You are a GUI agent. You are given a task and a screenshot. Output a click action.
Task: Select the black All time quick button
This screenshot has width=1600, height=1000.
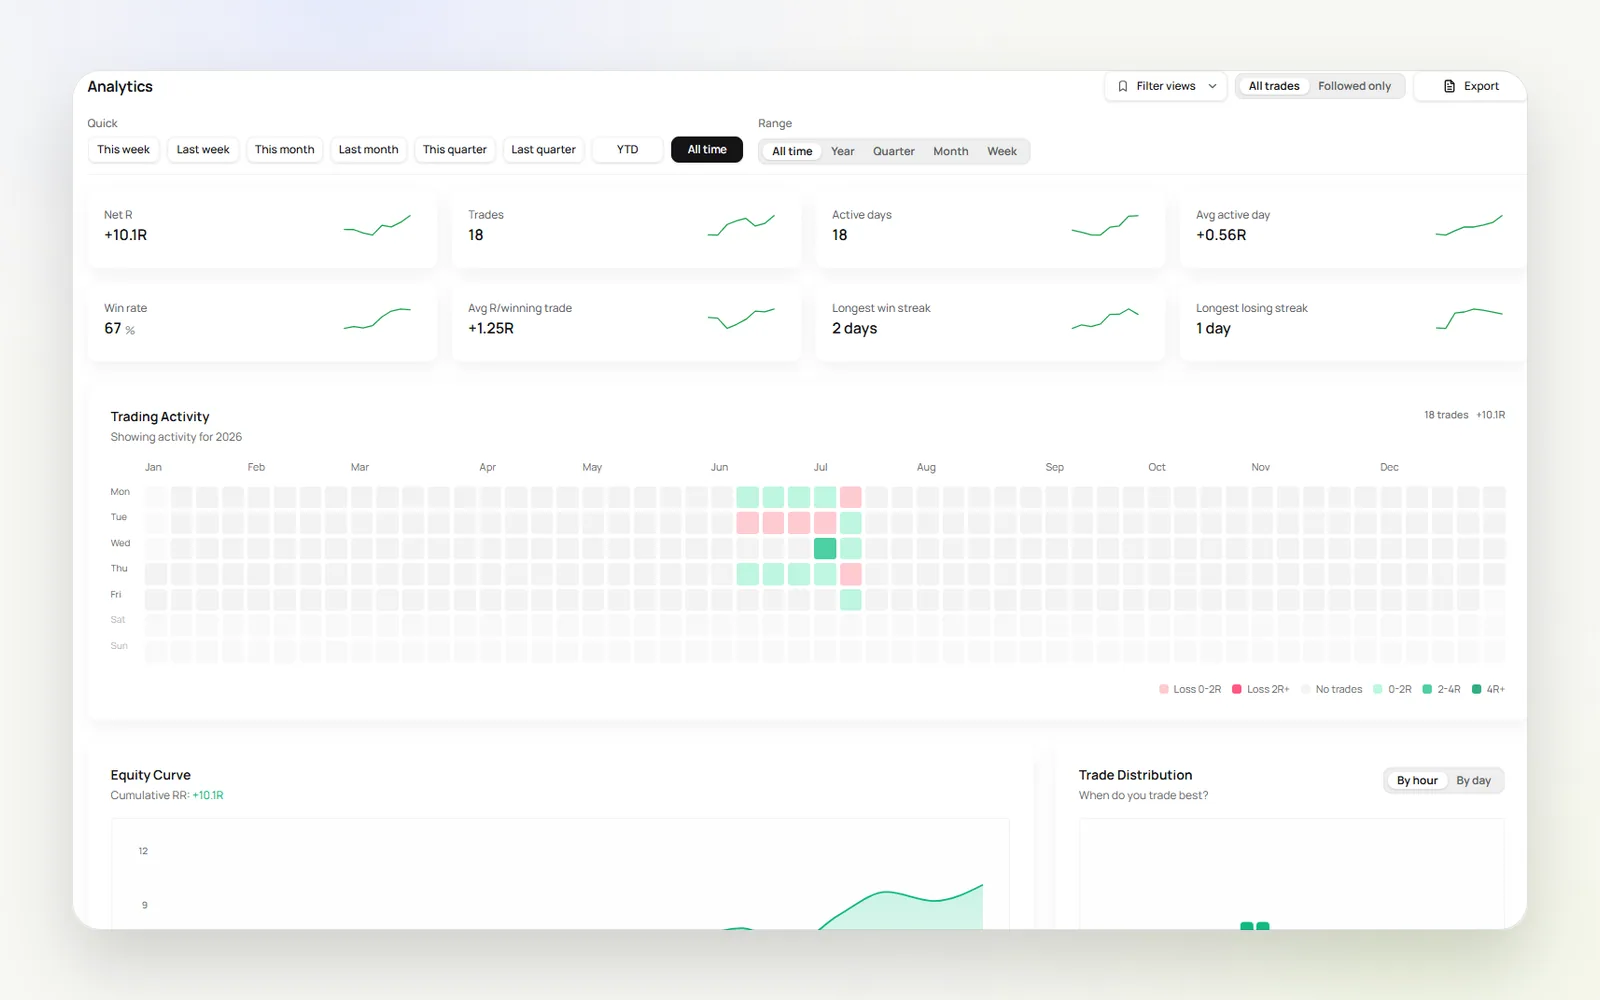click(707, 150)
